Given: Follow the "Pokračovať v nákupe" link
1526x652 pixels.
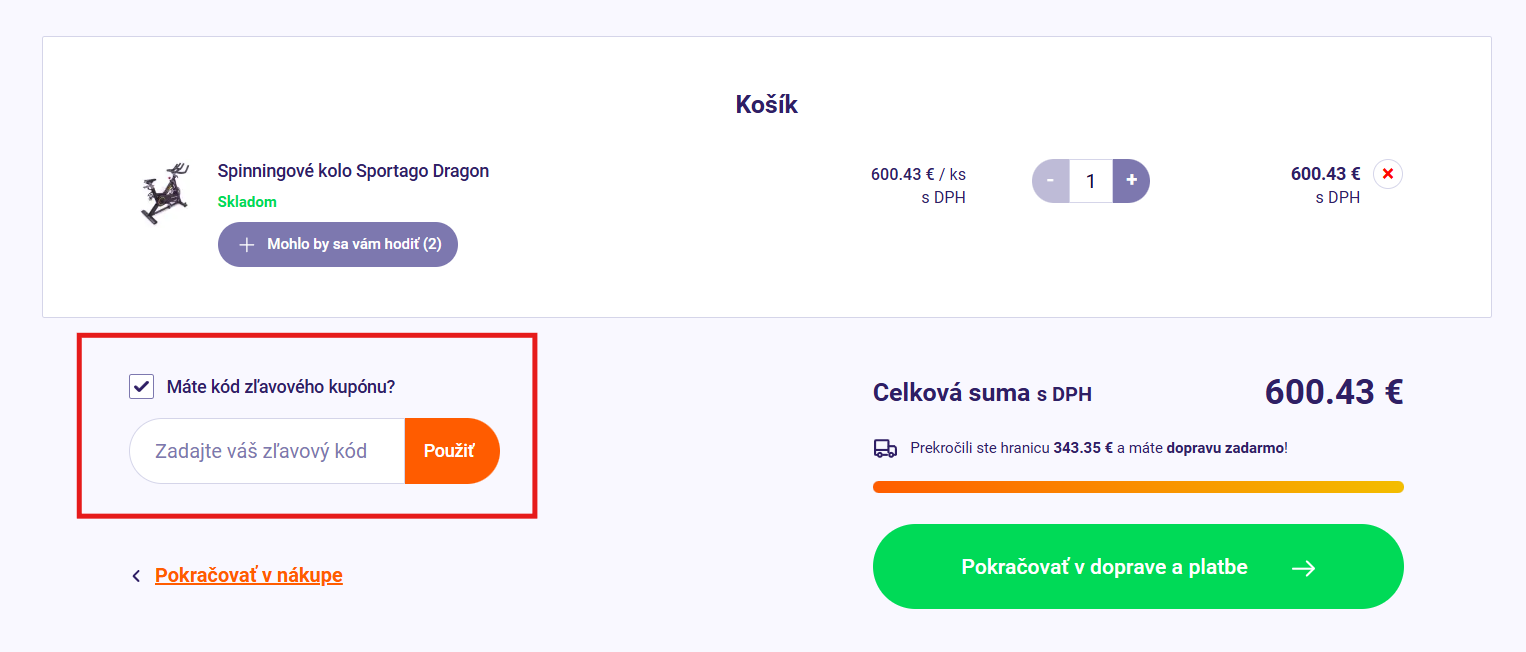Looking at the screenshot, I should coord(249,575).
